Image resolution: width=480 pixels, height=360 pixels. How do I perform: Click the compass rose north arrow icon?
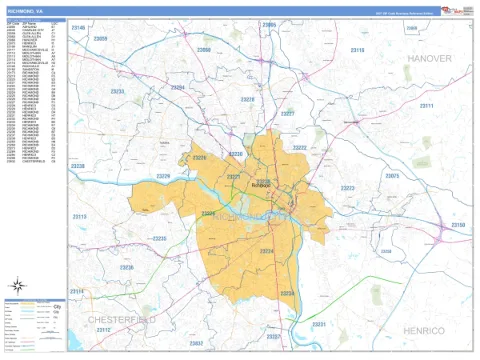coord(18,286)
